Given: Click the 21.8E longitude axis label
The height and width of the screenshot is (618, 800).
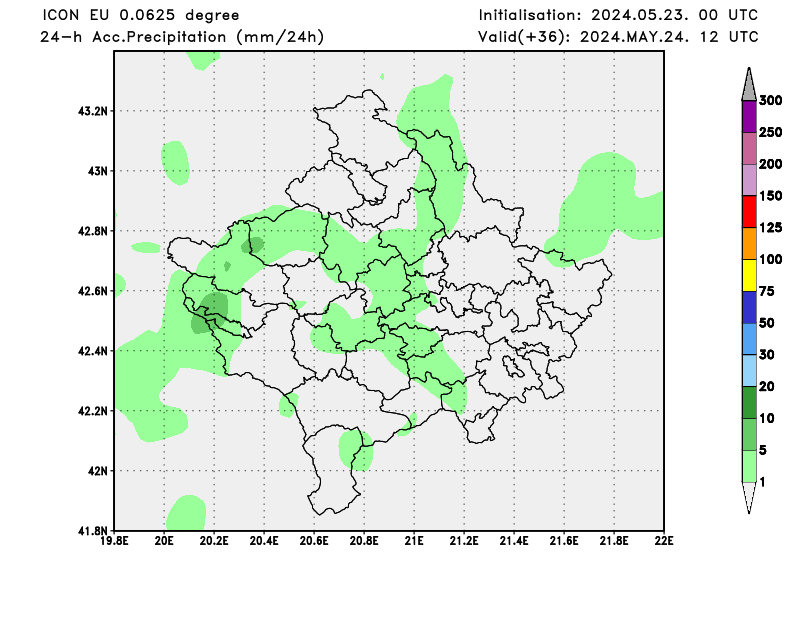Looking at the screenshot, I should coord(614,540).
